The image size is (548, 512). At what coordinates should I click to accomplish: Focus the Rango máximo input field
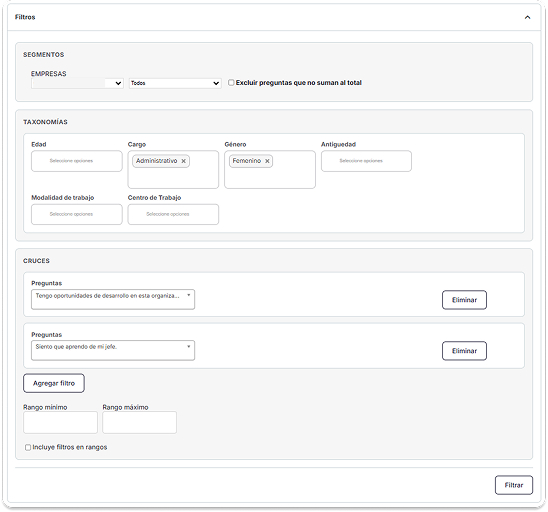pyautogui.click(x=139, y=423)
